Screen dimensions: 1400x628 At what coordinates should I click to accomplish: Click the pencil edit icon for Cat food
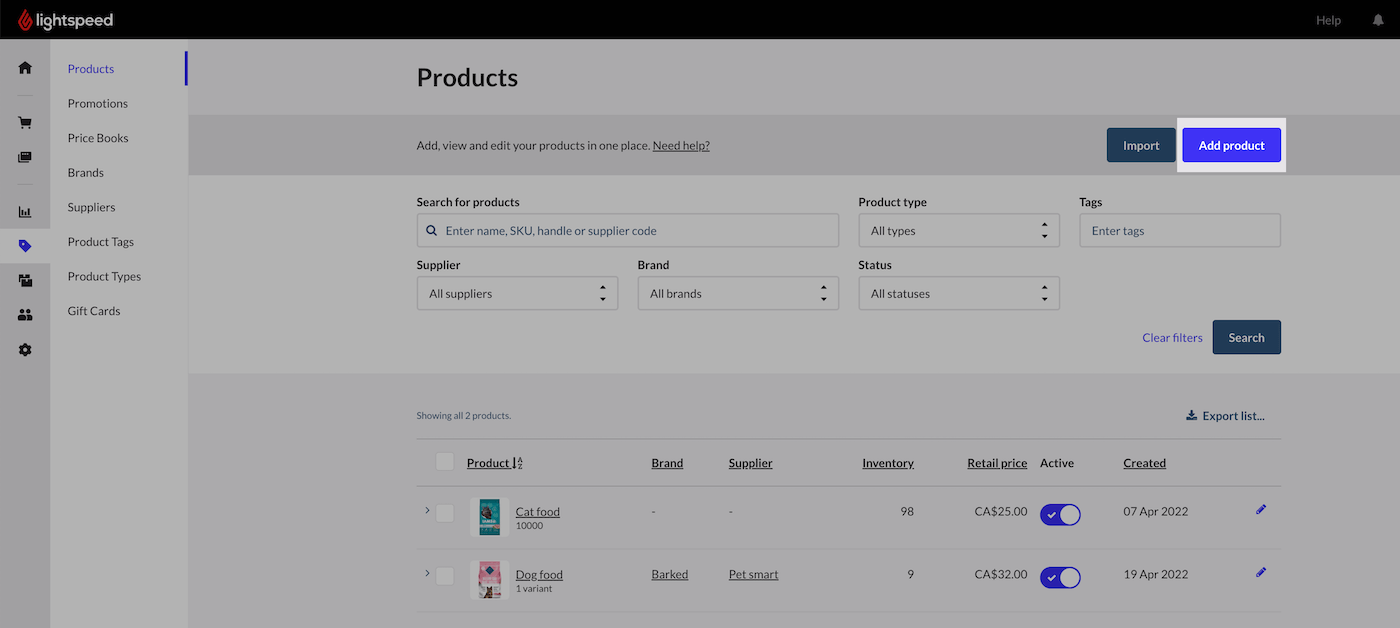(1261, 510)
